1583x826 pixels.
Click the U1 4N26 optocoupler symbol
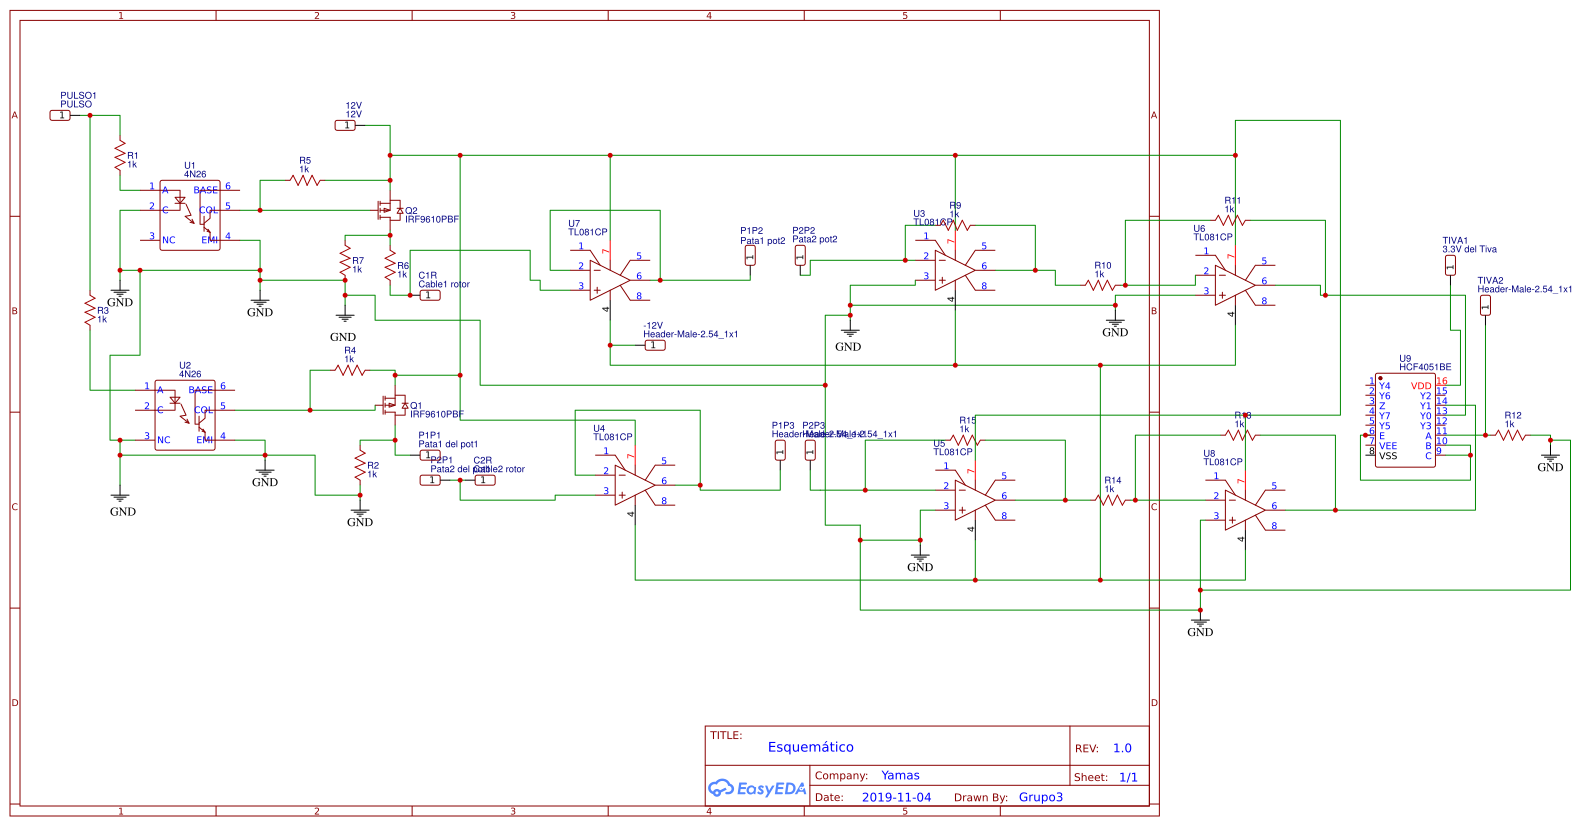(x=189, y=215)
